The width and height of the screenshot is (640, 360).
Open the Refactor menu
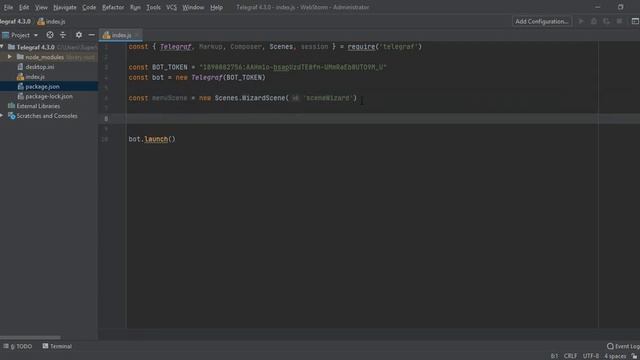[x=113, y=7]
